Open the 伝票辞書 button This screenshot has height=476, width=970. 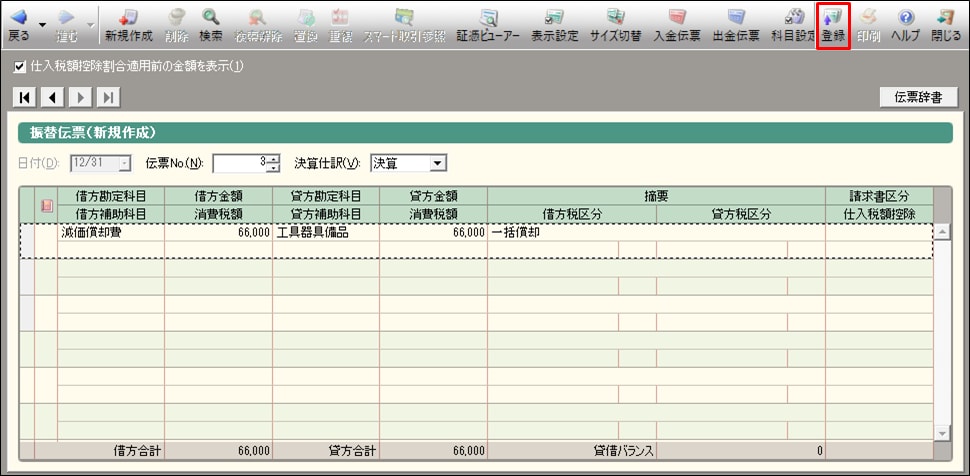(x=919, y=97)
